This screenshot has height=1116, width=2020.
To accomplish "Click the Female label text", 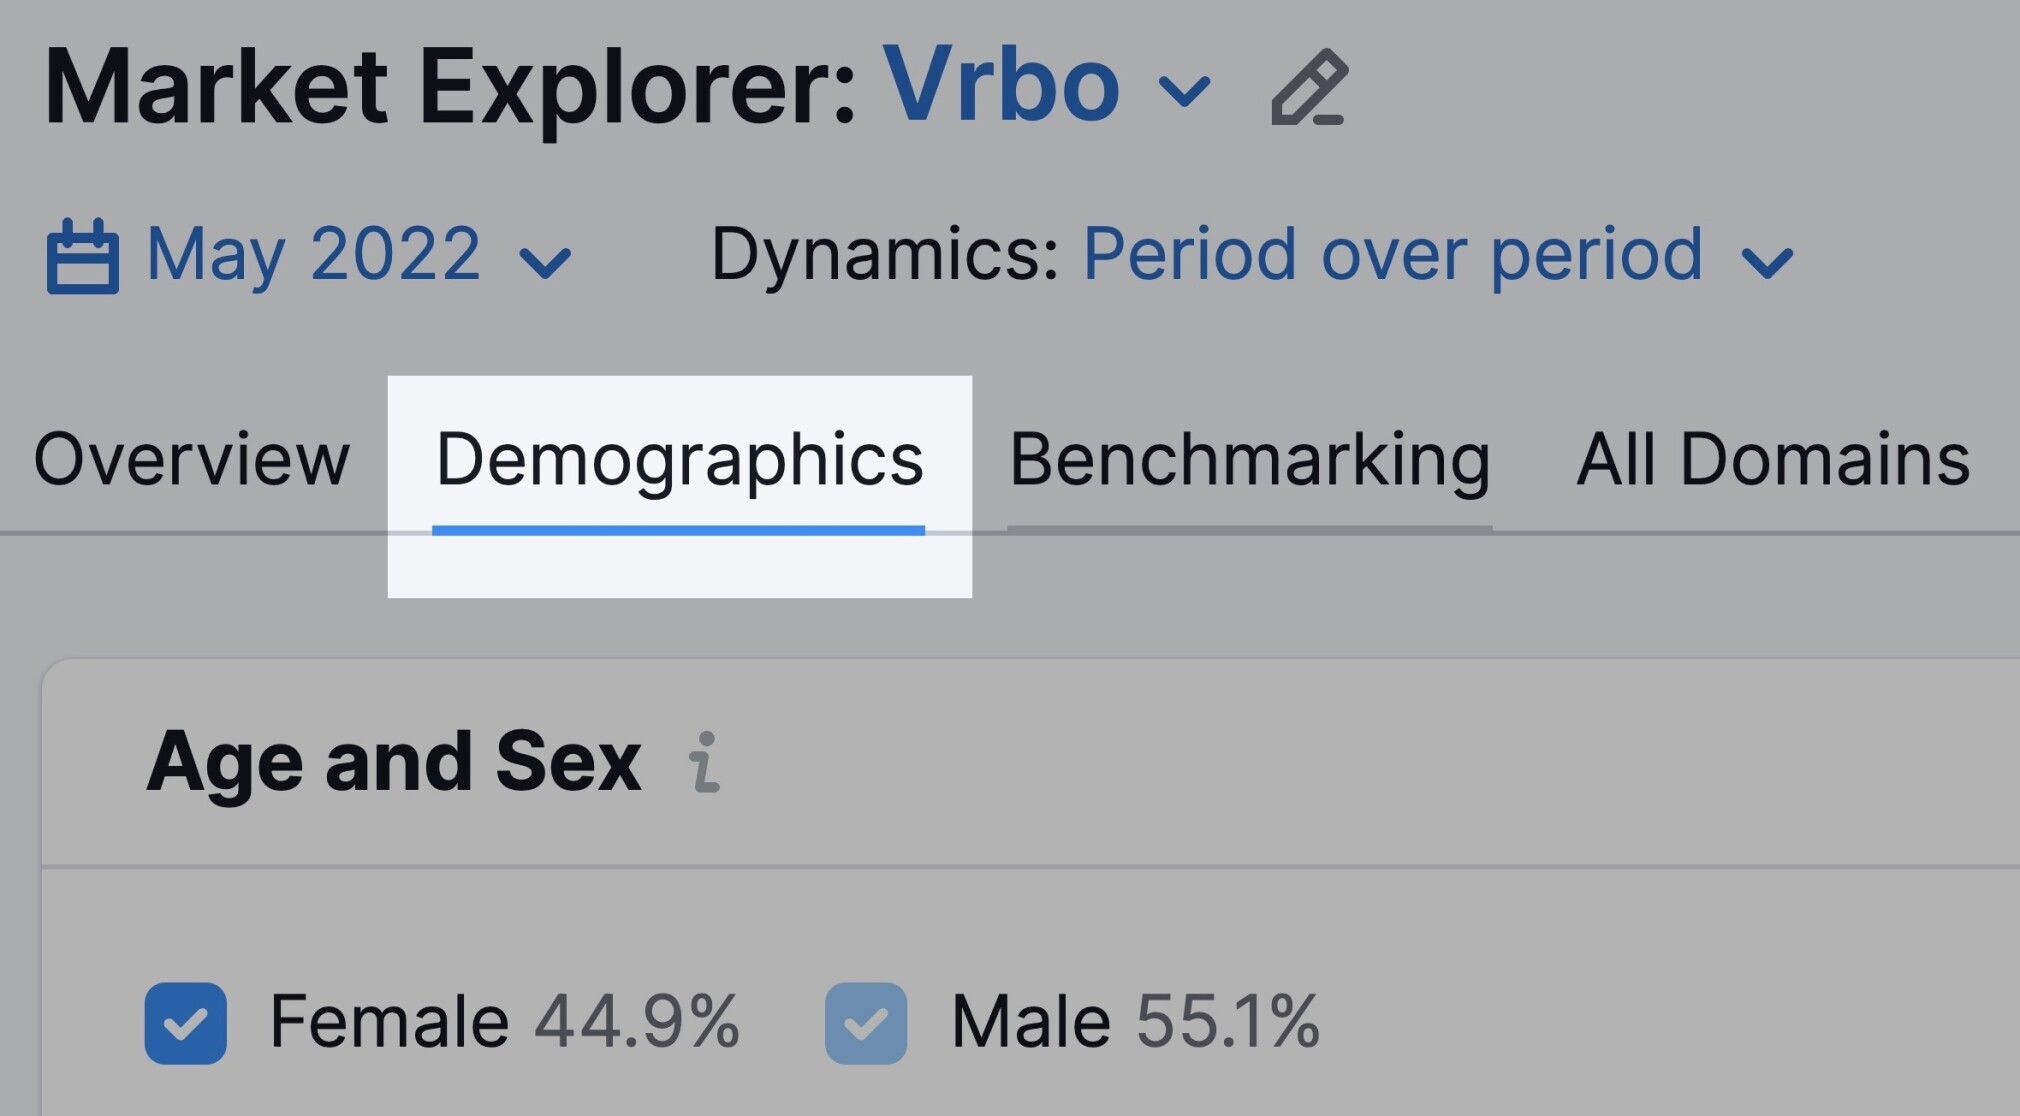I will click(389, 1022).
